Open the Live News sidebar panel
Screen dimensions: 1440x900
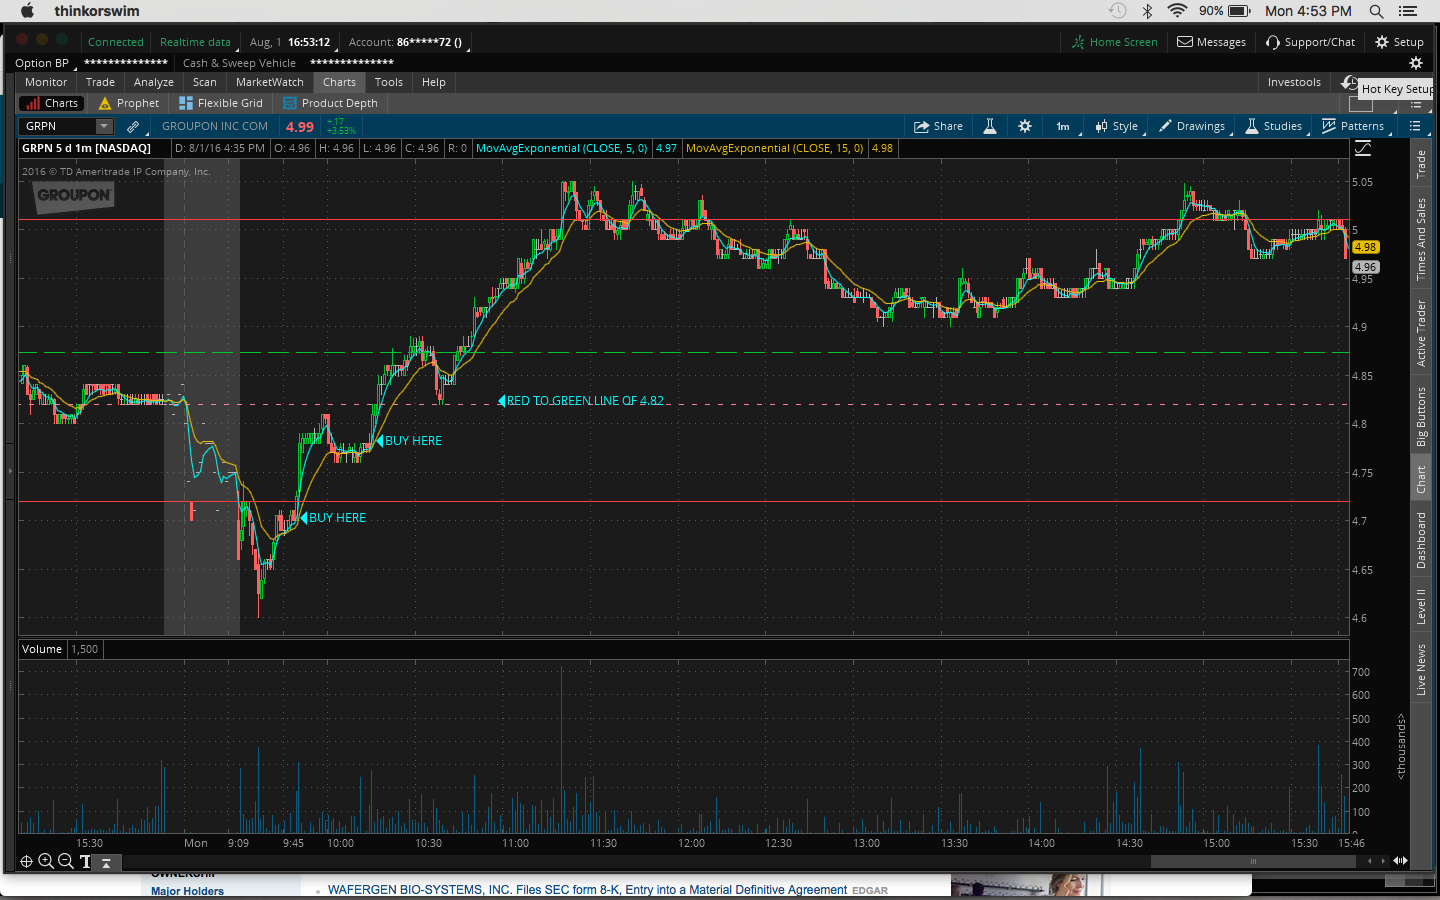1421,670
